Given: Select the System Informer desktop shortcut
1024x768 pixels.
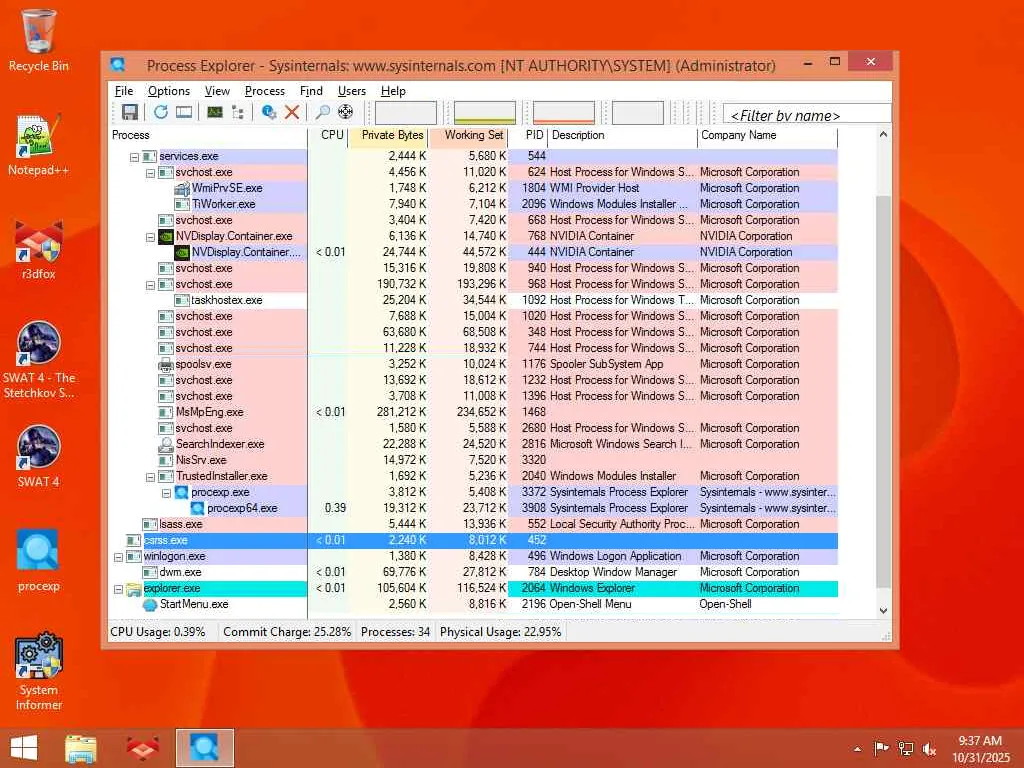Looking at the screenshot, I should pyautogui.click(x=39, y=671).
